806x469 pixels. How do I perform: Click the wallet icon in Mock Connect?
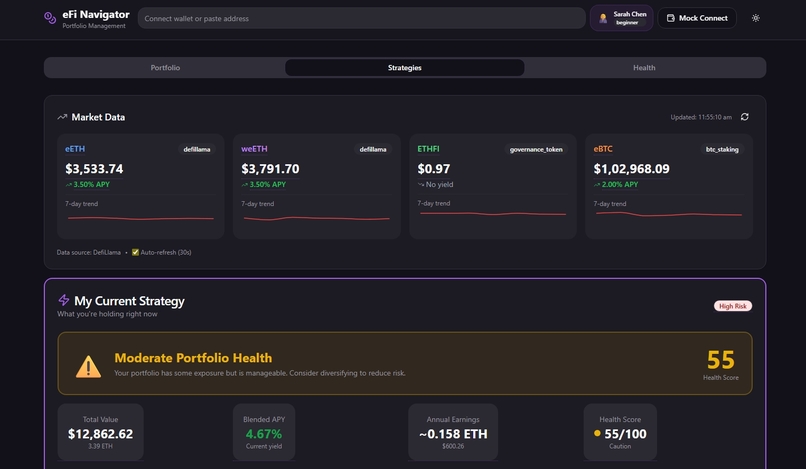coord(670,18)
